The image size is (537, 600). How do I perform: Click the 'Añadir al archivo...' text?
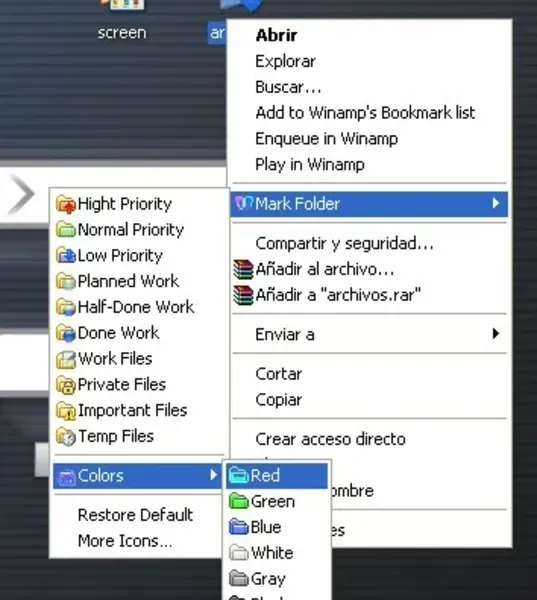(x=325, y=269)
